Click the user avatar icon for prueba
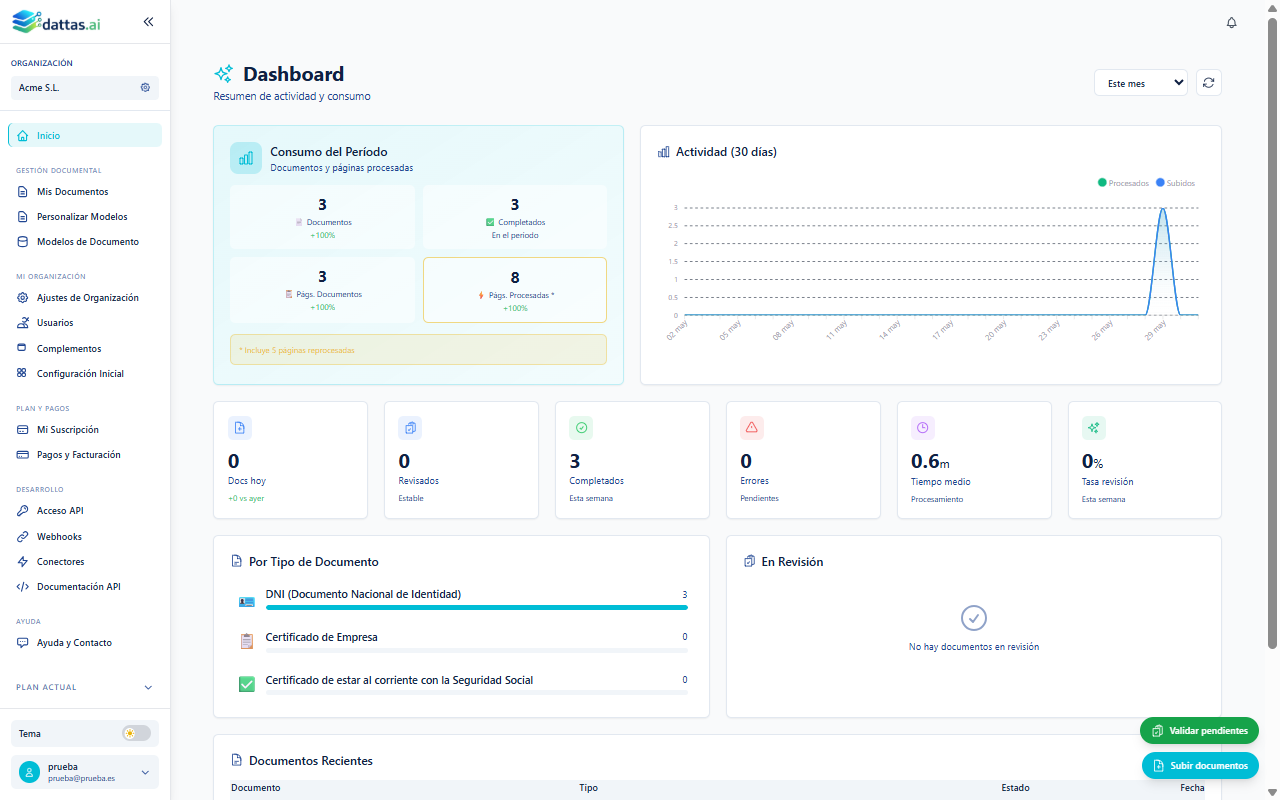 point(30,772)
